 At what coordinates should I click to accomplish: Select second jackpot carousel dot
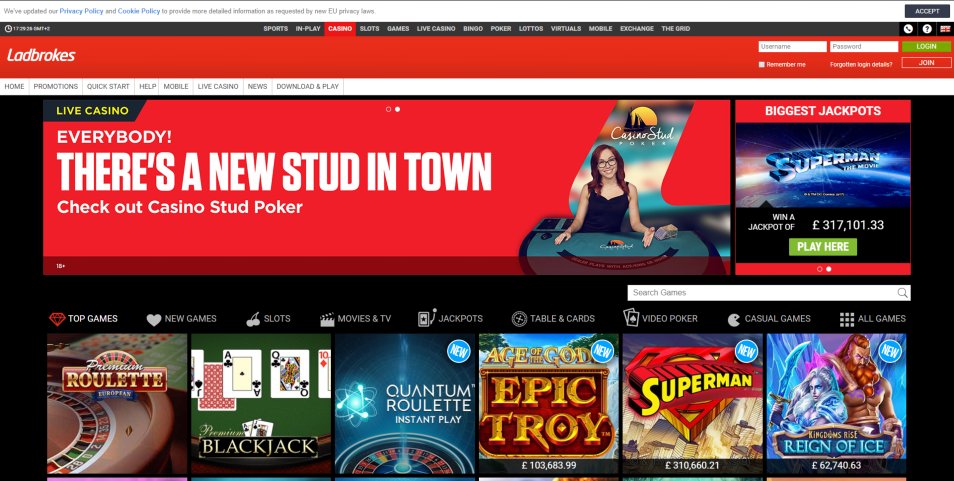pos(829,269)
